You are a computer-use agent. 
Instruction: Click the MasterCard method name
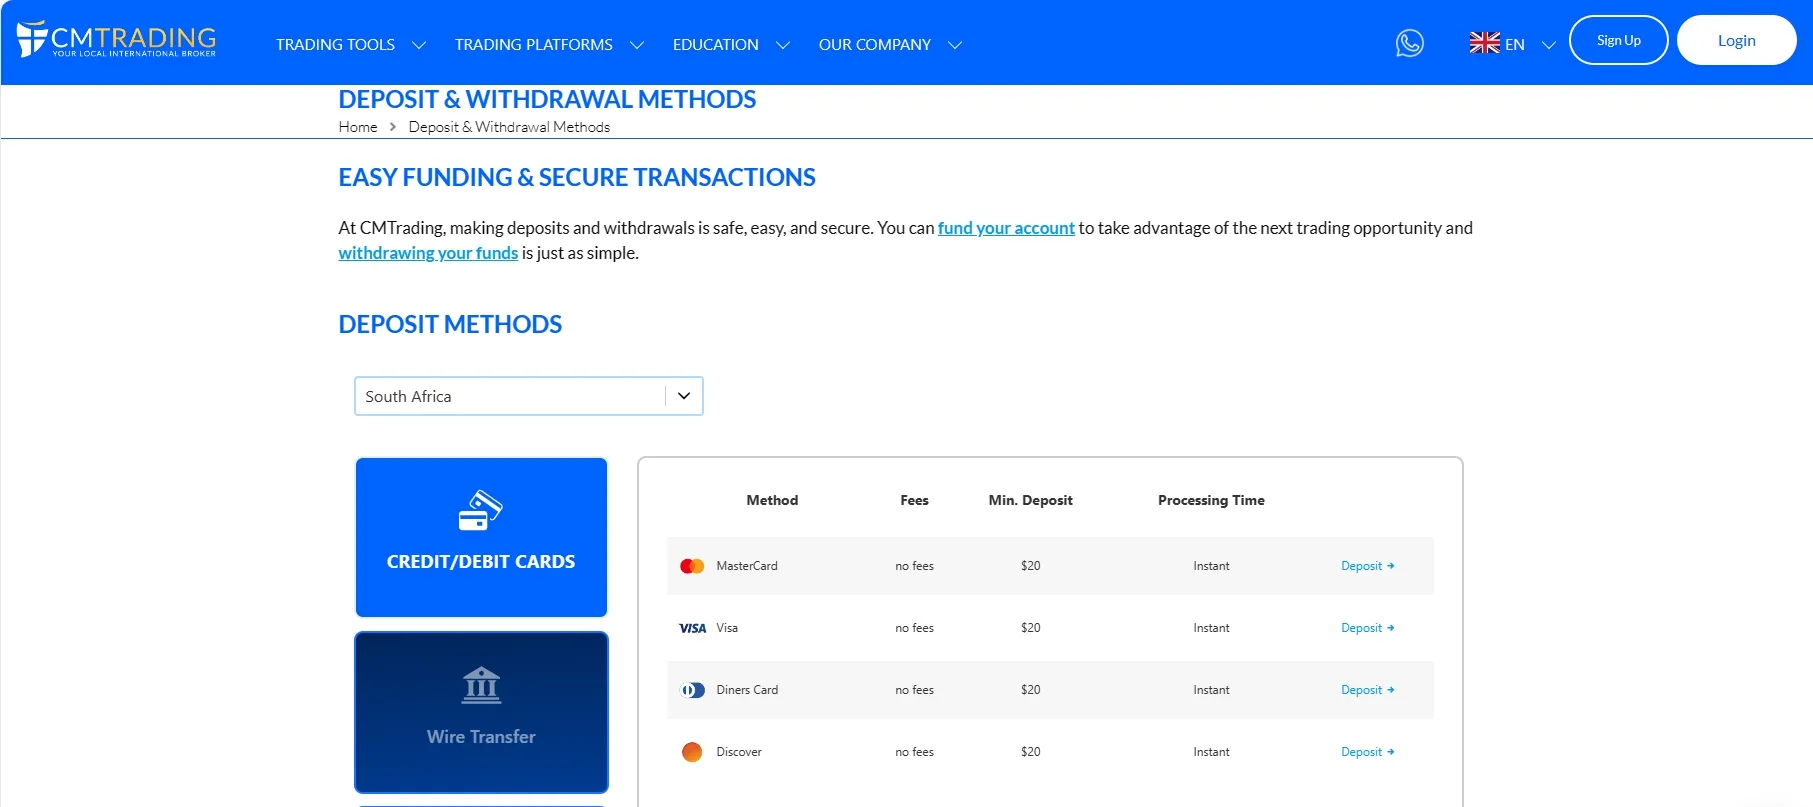coord(747,566)
